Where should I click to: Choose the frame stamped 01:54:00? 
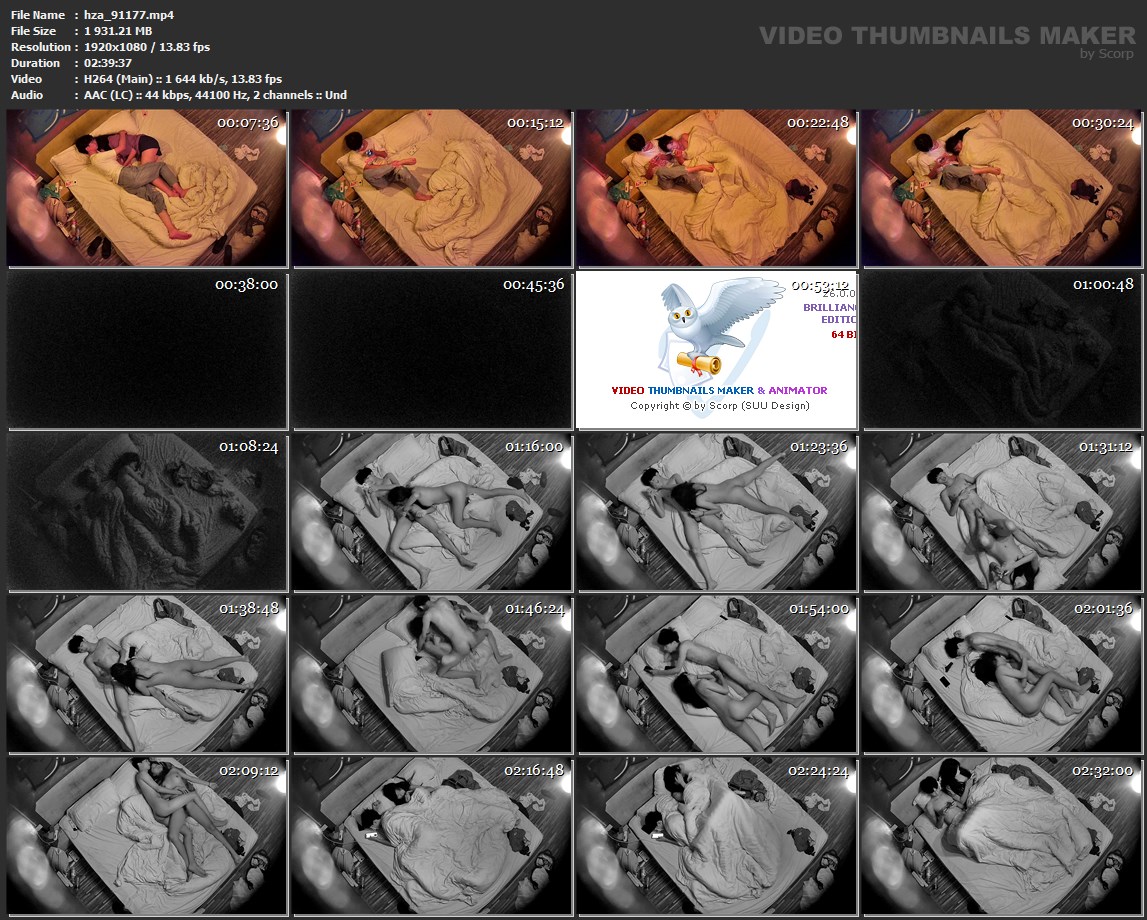[717, 674]
